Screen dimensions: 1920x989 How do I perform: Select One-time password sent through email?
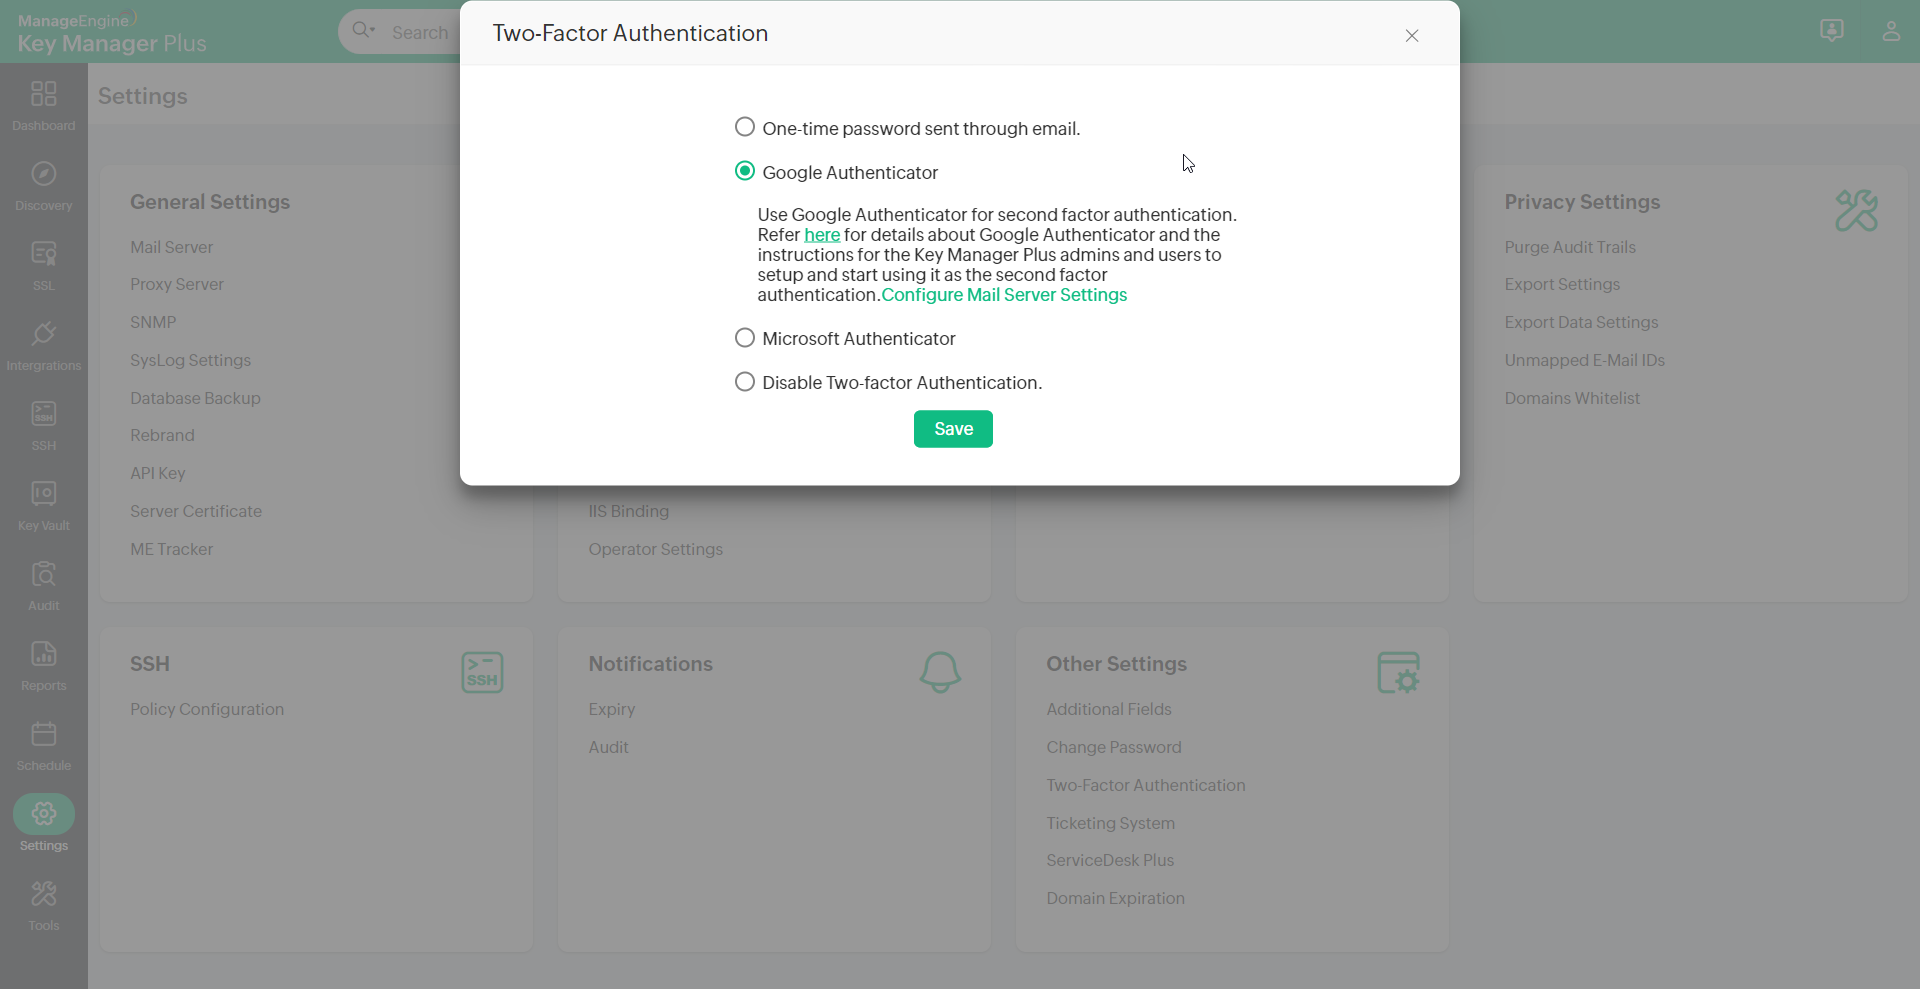(x=745, y=127)
